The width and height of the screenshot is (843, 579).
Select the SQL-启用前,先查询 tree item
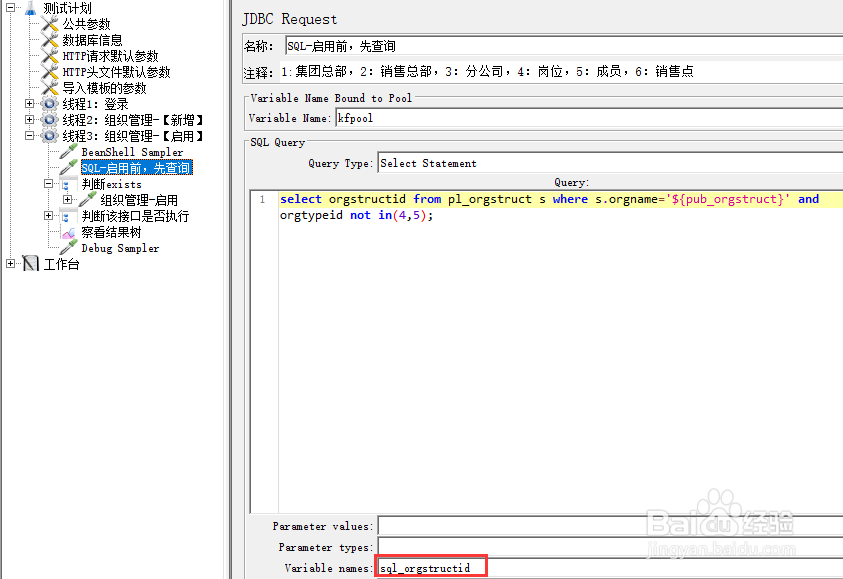137,168
